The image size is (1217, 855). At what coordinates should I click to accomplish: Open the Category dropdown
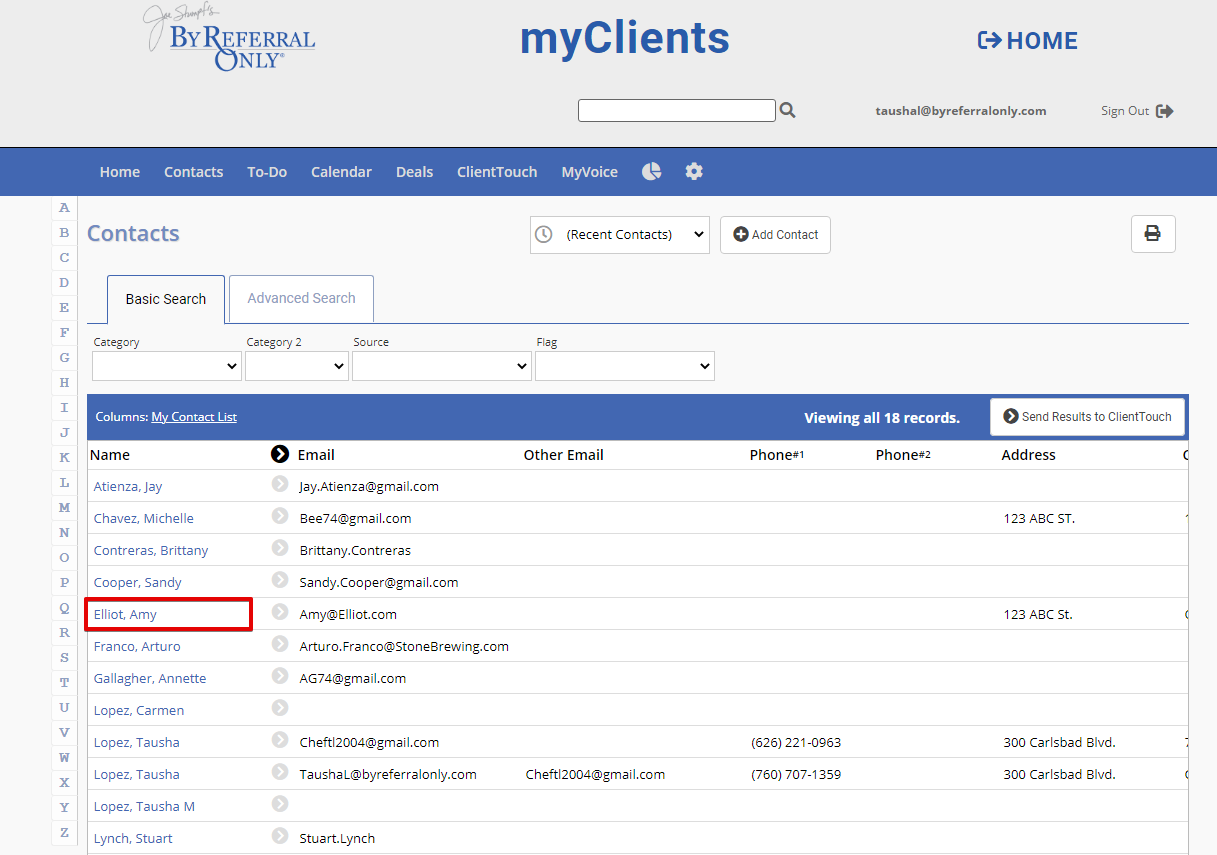(167, 366)
